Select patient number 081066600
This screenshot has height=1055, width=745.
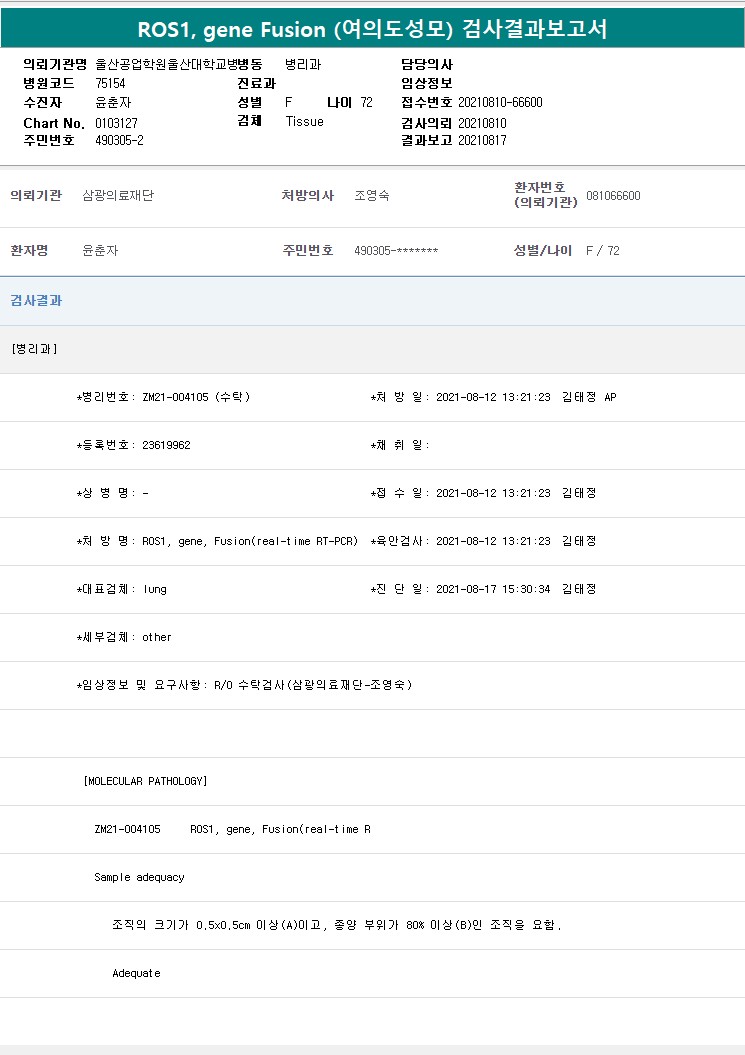tap(613, 196)
